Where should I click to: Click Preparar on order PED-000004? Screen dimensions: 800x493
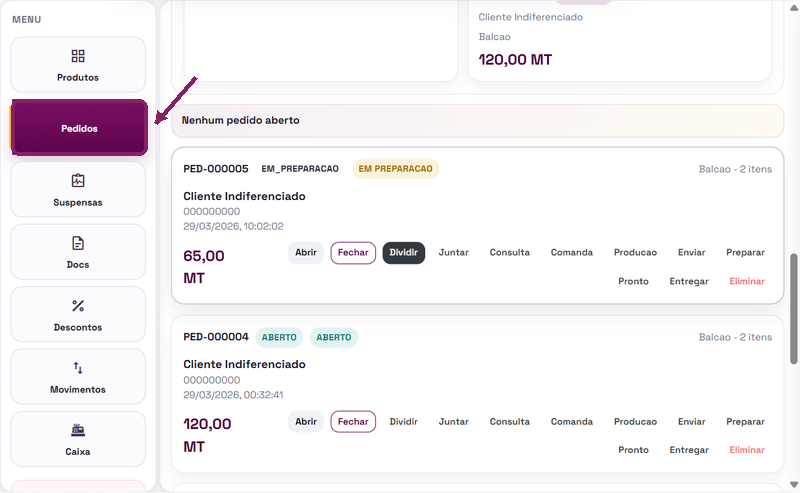coord(745,422)
